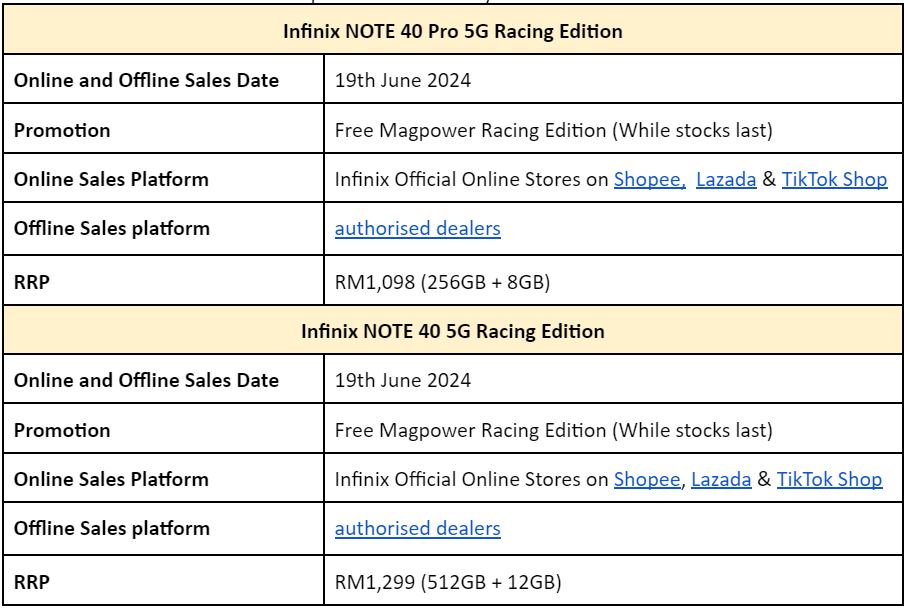Click Free Magpower promotion text in non-Pro section
Viewport: 910px width, 612px height.
click(x=553, y=431)
